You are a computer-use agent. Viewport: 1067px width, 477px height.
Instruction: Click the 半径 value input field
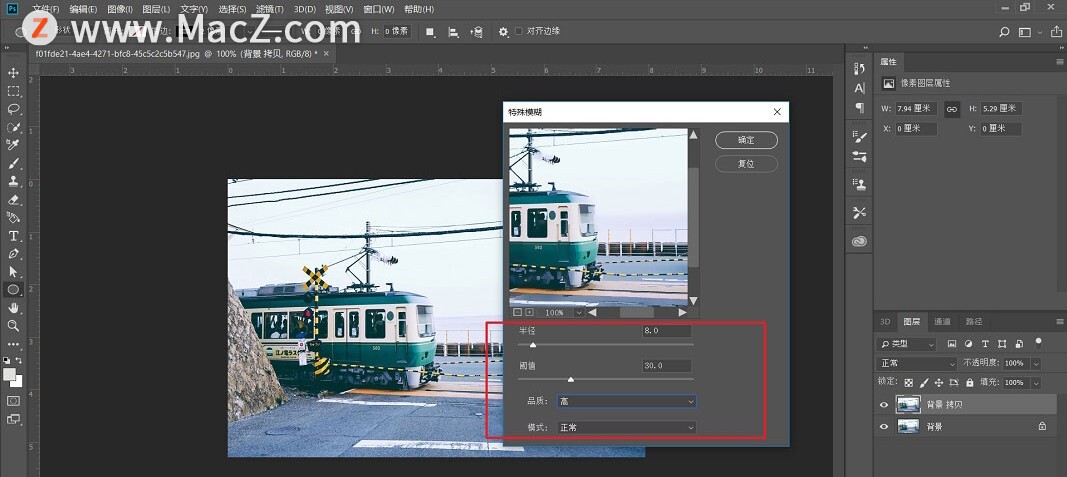point(666,331)
